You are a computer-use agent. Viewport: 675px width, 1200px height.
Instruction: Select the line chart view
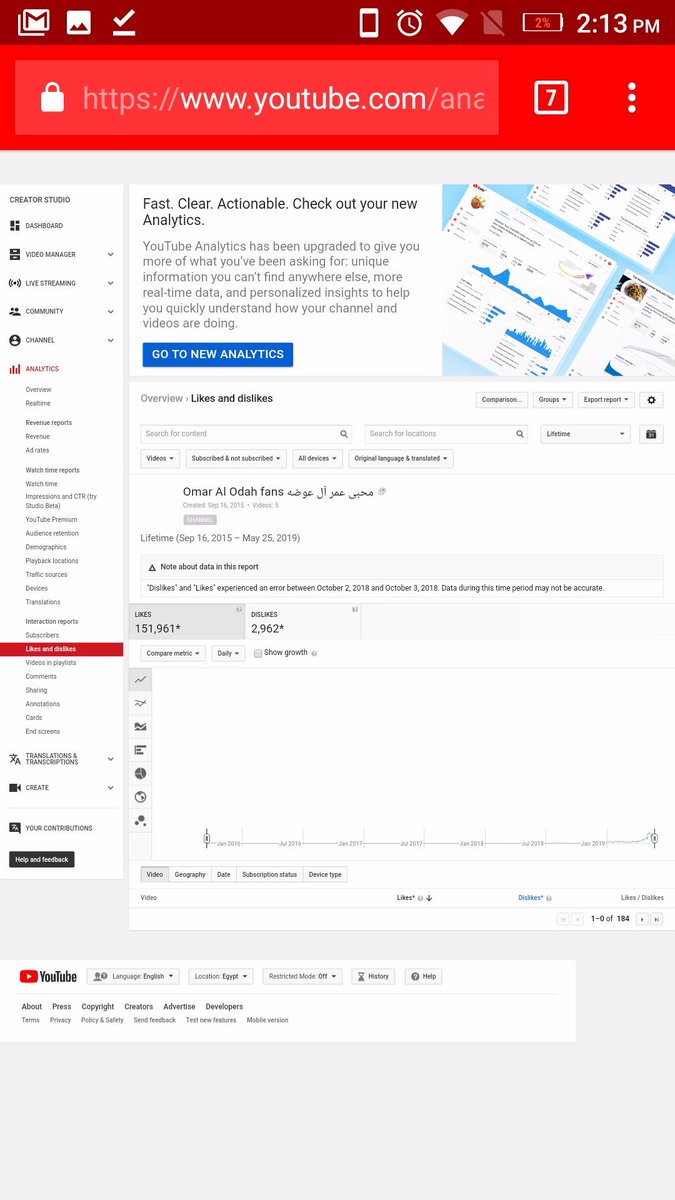tap(140, 679)
